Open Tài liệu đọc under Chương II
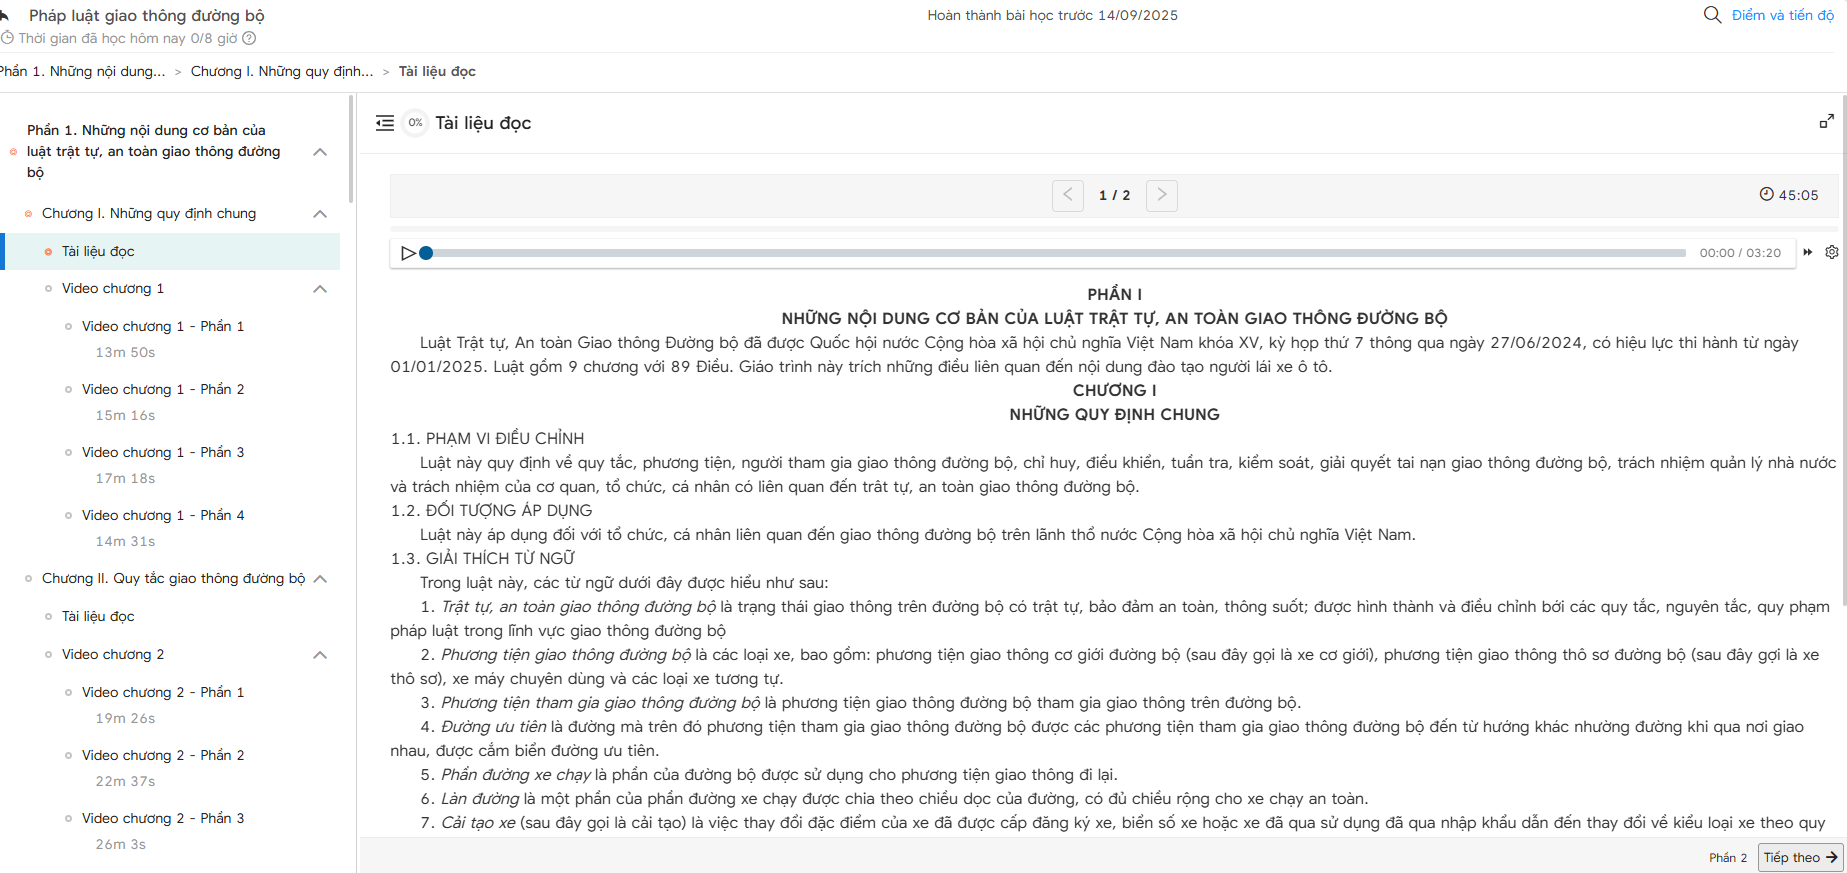This screenshot has width=1847, height=873. click(98, 616)
